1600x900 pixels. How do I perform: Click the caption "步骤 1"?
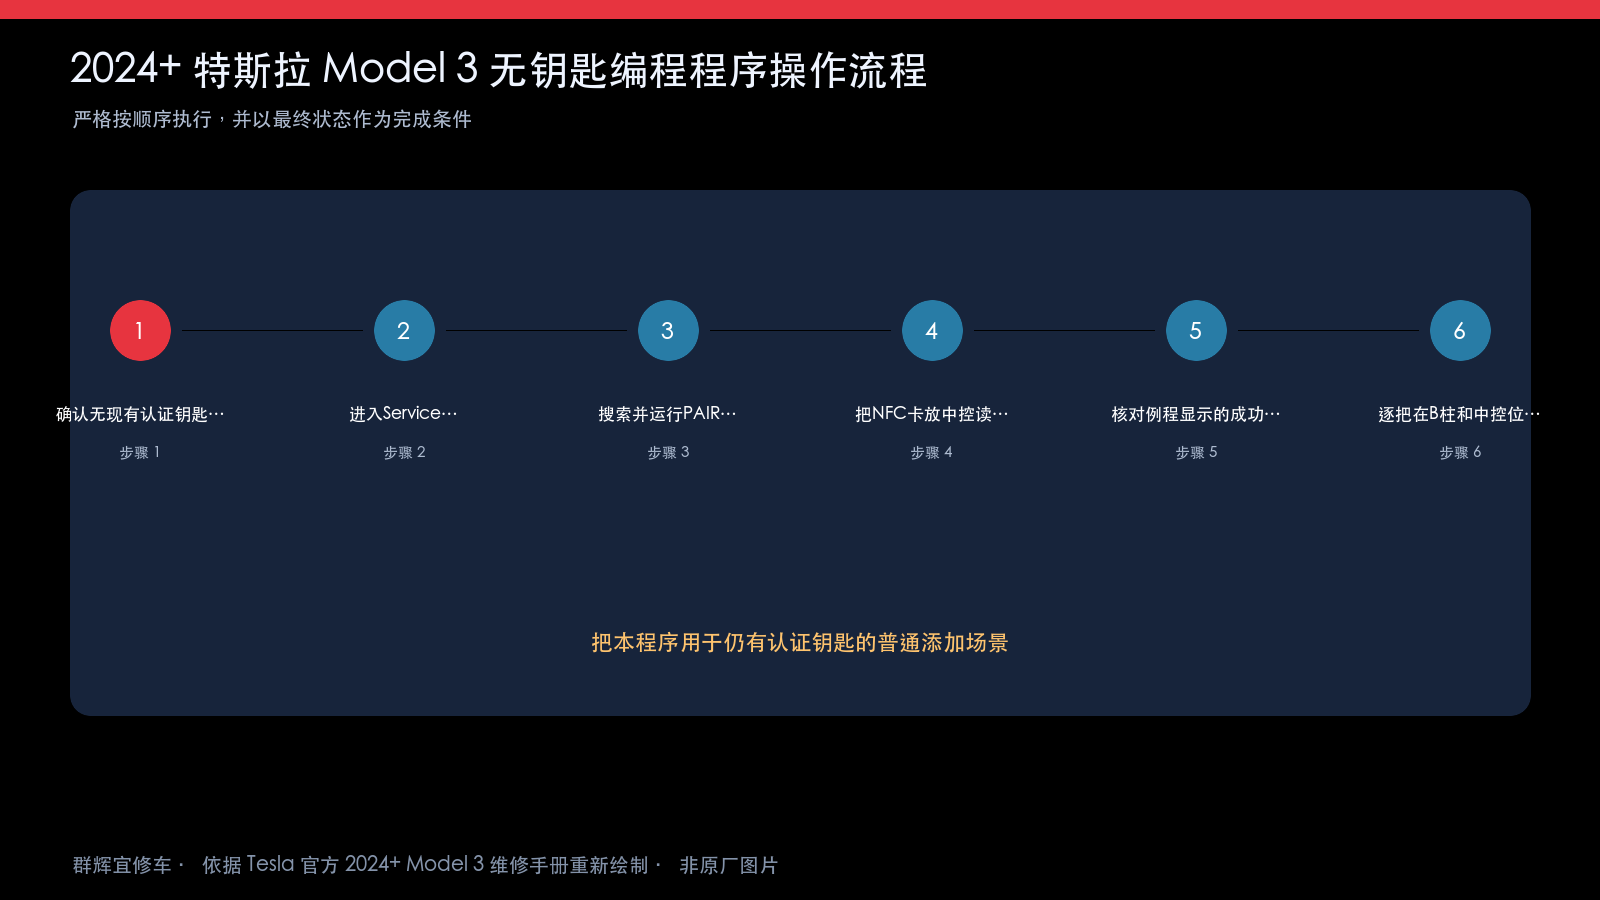point(140,453)
